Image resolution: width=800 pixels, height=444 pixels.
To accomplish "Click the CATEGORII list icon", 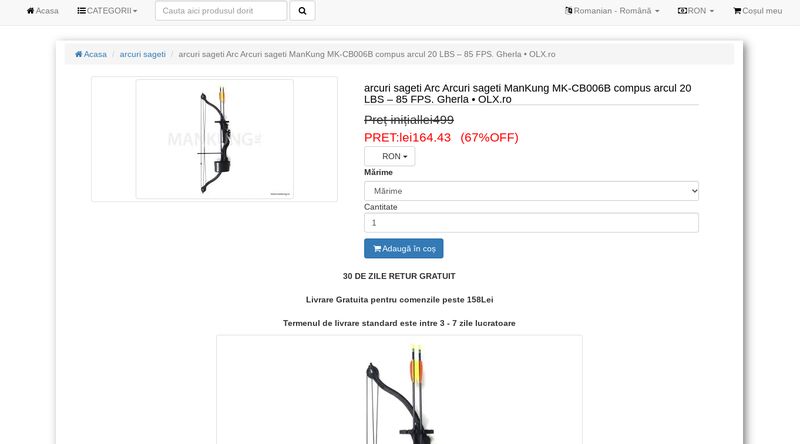I will 81,11.
